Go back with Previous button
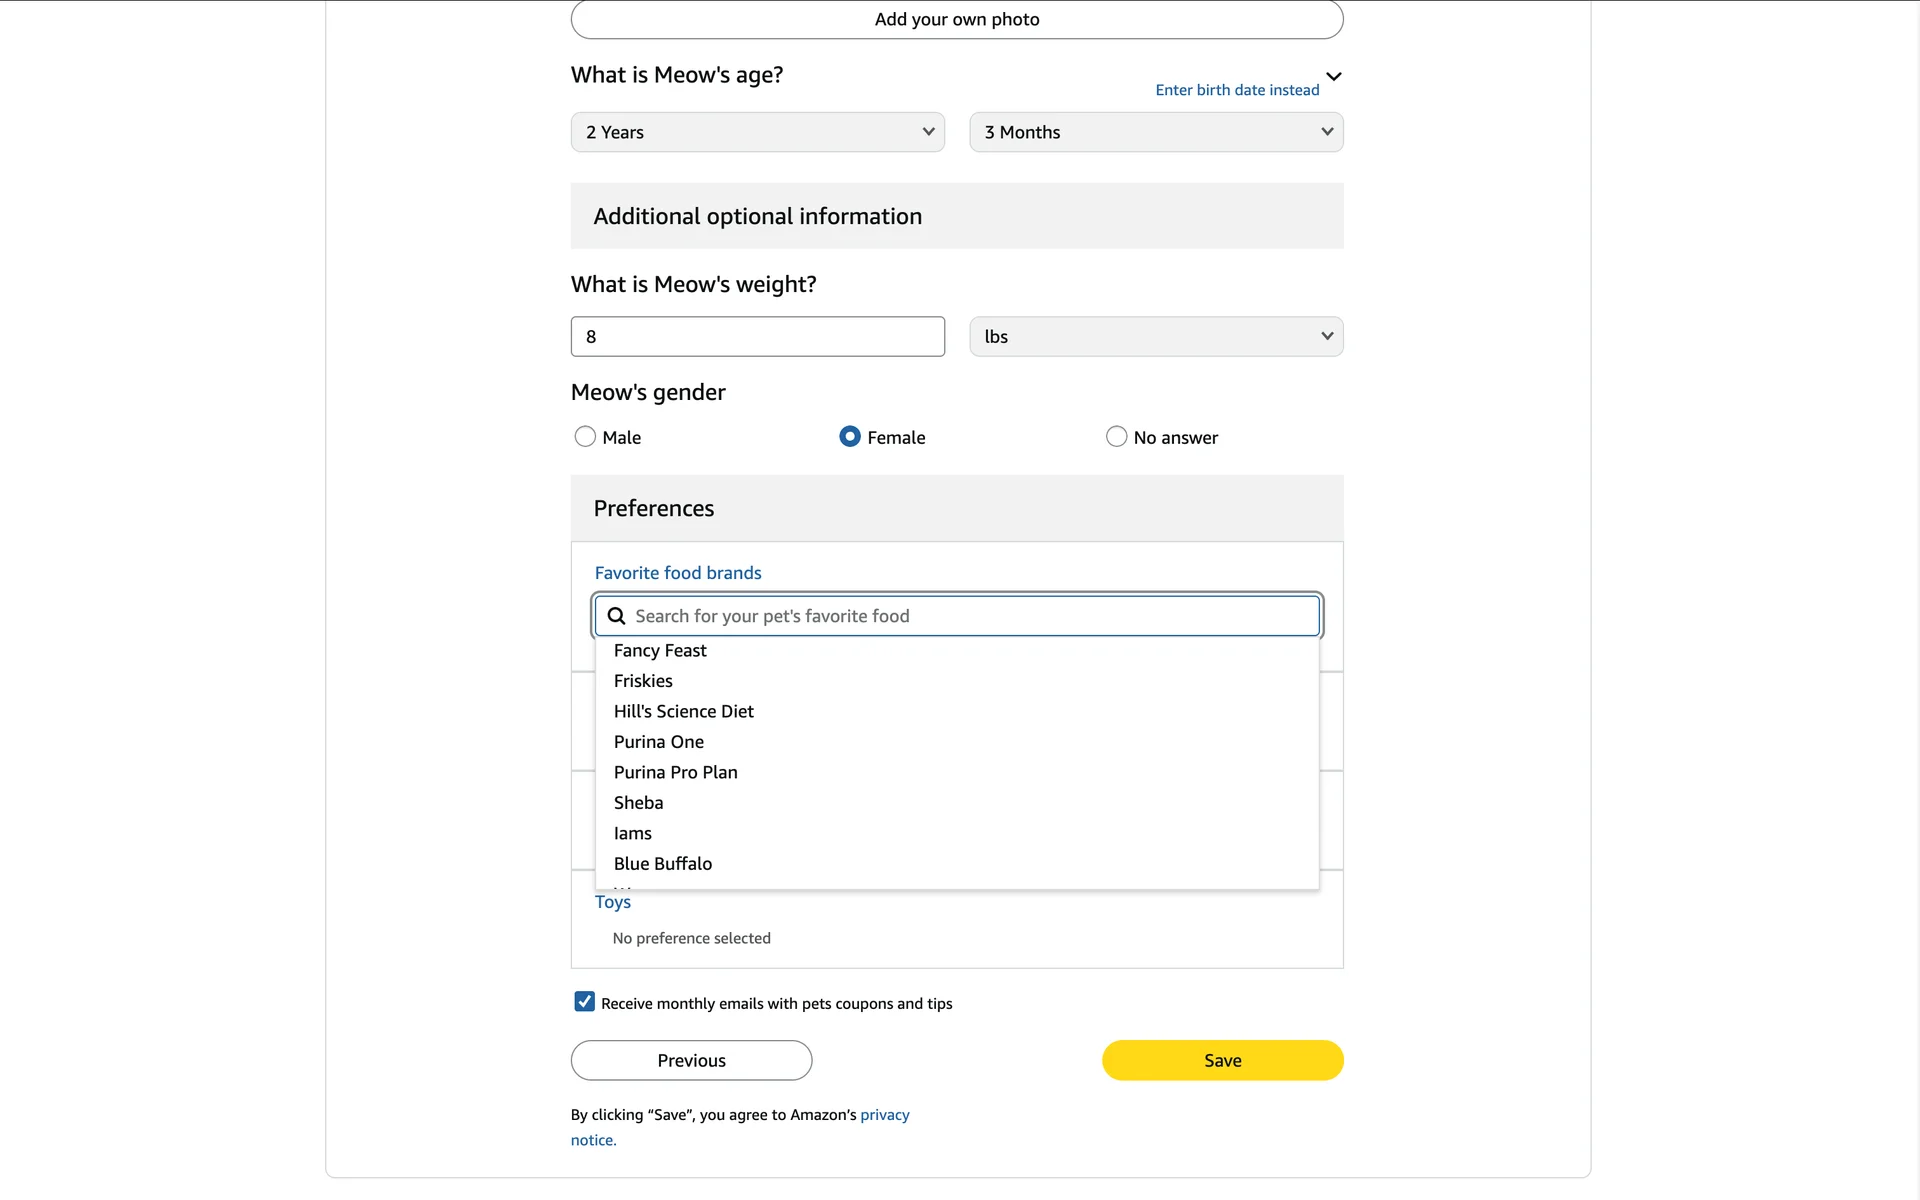The image size is (1920, 1200). click(691, 1060)
